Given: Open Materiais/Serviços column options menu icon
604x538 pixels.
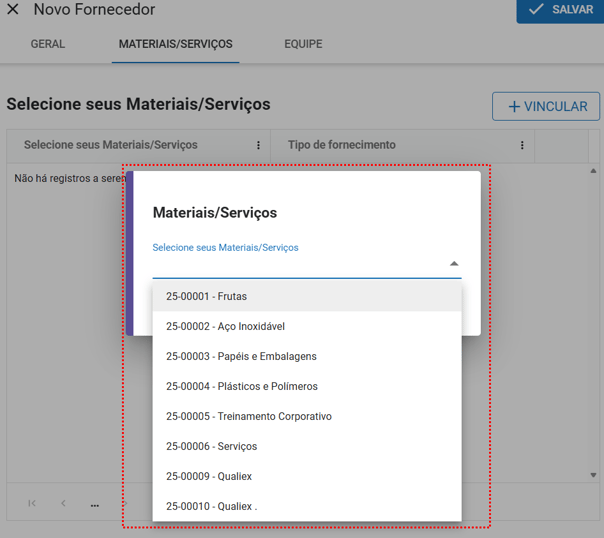Looking at the screenshot, I should pyautogui.click(x=258, y=146).
